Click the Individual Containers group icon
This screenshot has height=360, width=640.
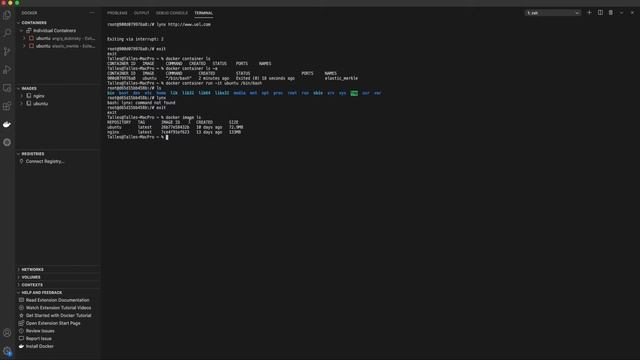(29, 31)
